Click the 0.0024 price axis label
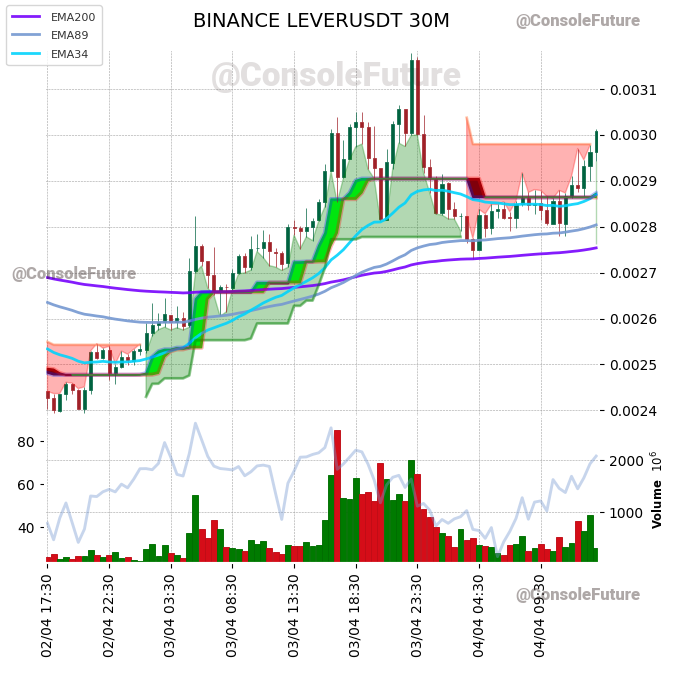Image resolution: width=690 pixels, height=690 pixels. [x=633, y=411]
